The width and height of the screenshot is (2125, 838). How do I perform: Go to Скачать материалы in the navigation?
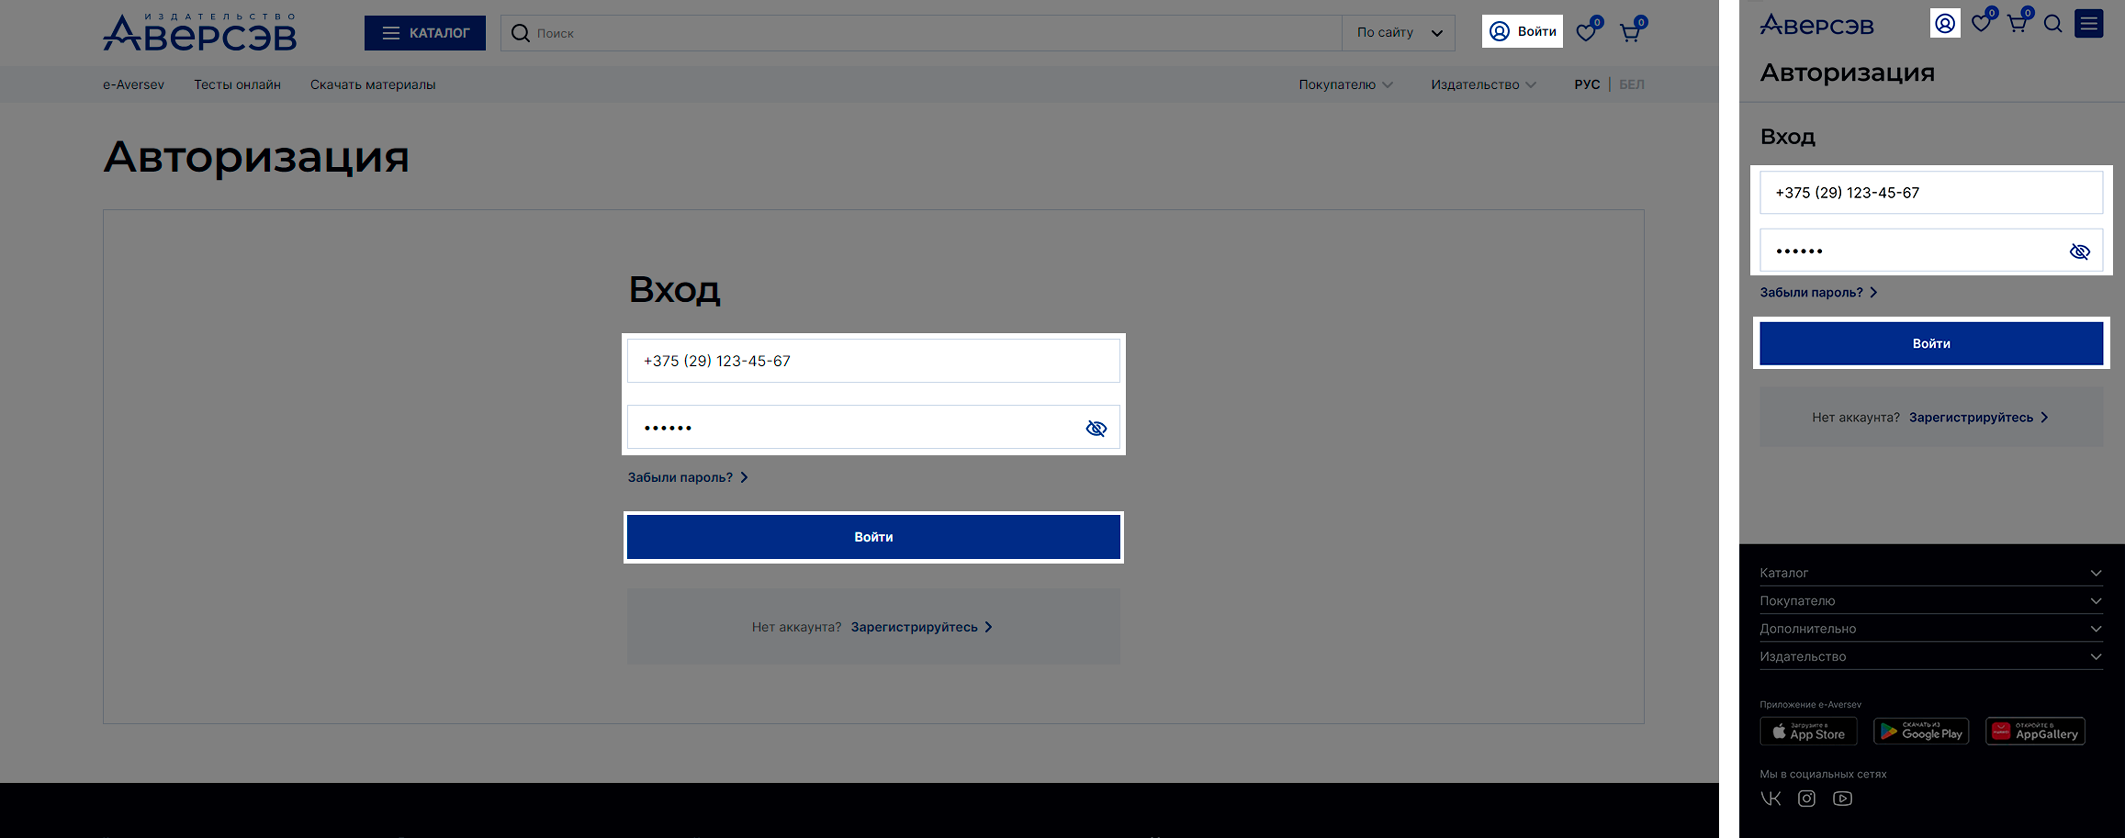pos(372,85)
